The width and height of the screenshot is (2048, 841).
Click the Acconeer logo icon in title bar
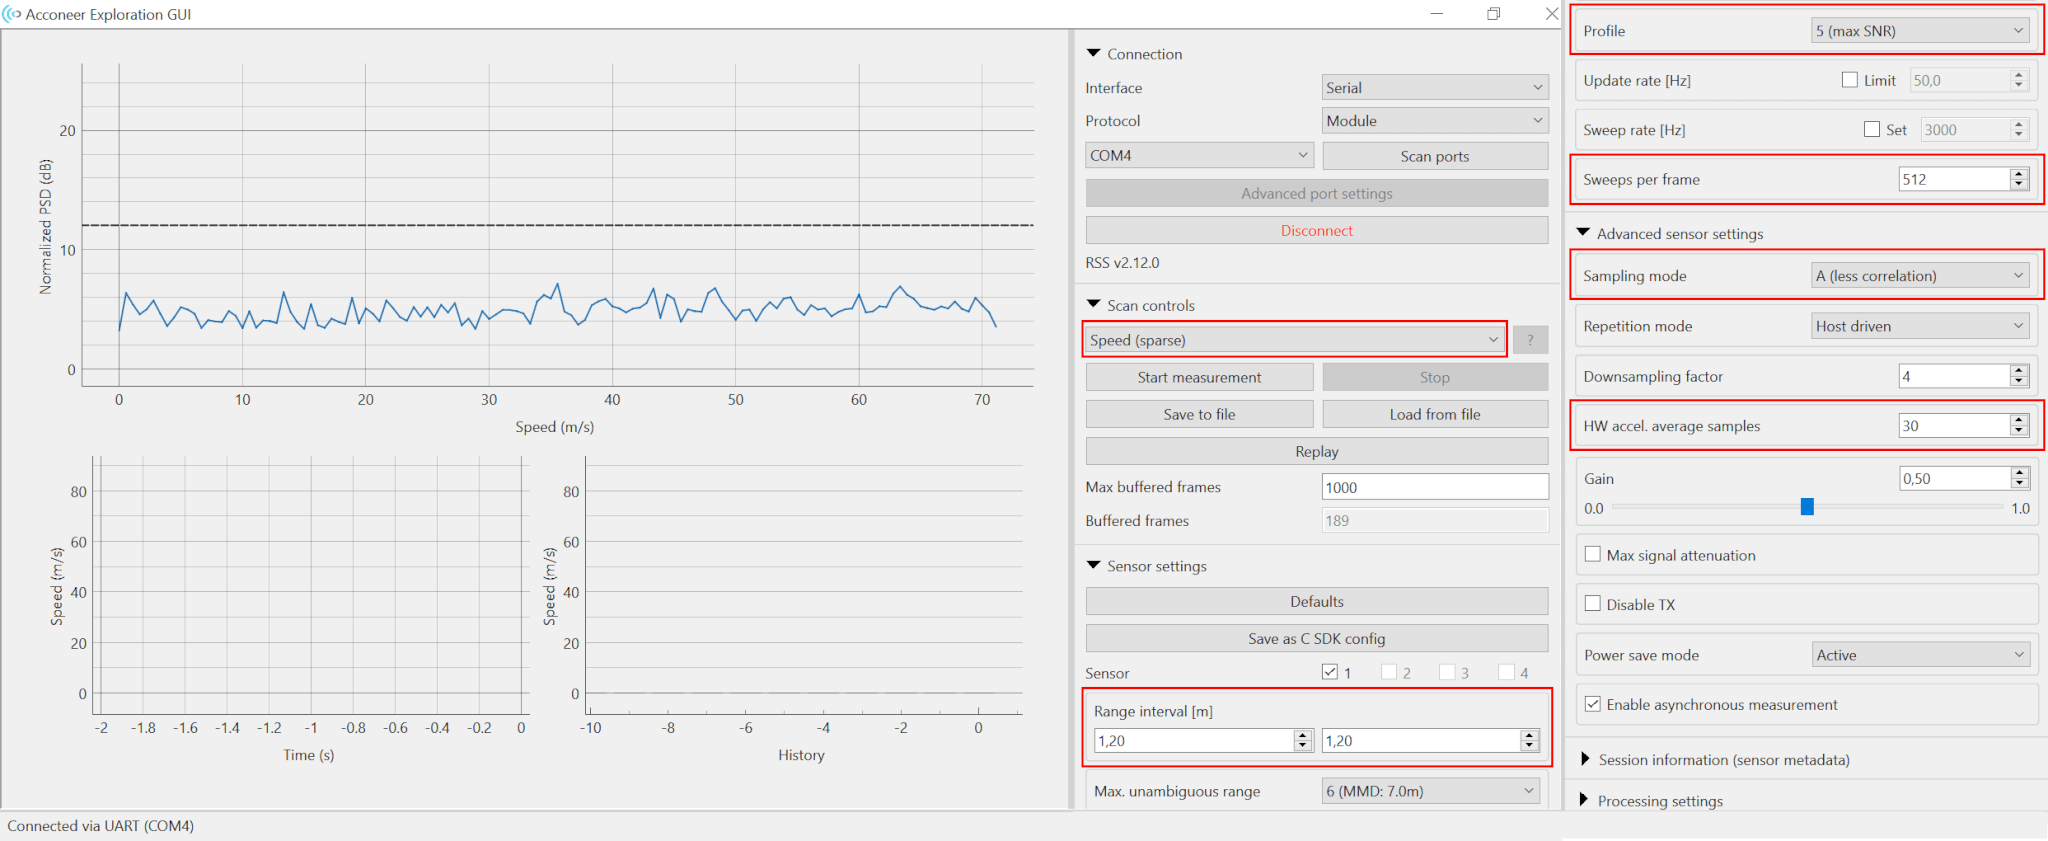[12, 14]
